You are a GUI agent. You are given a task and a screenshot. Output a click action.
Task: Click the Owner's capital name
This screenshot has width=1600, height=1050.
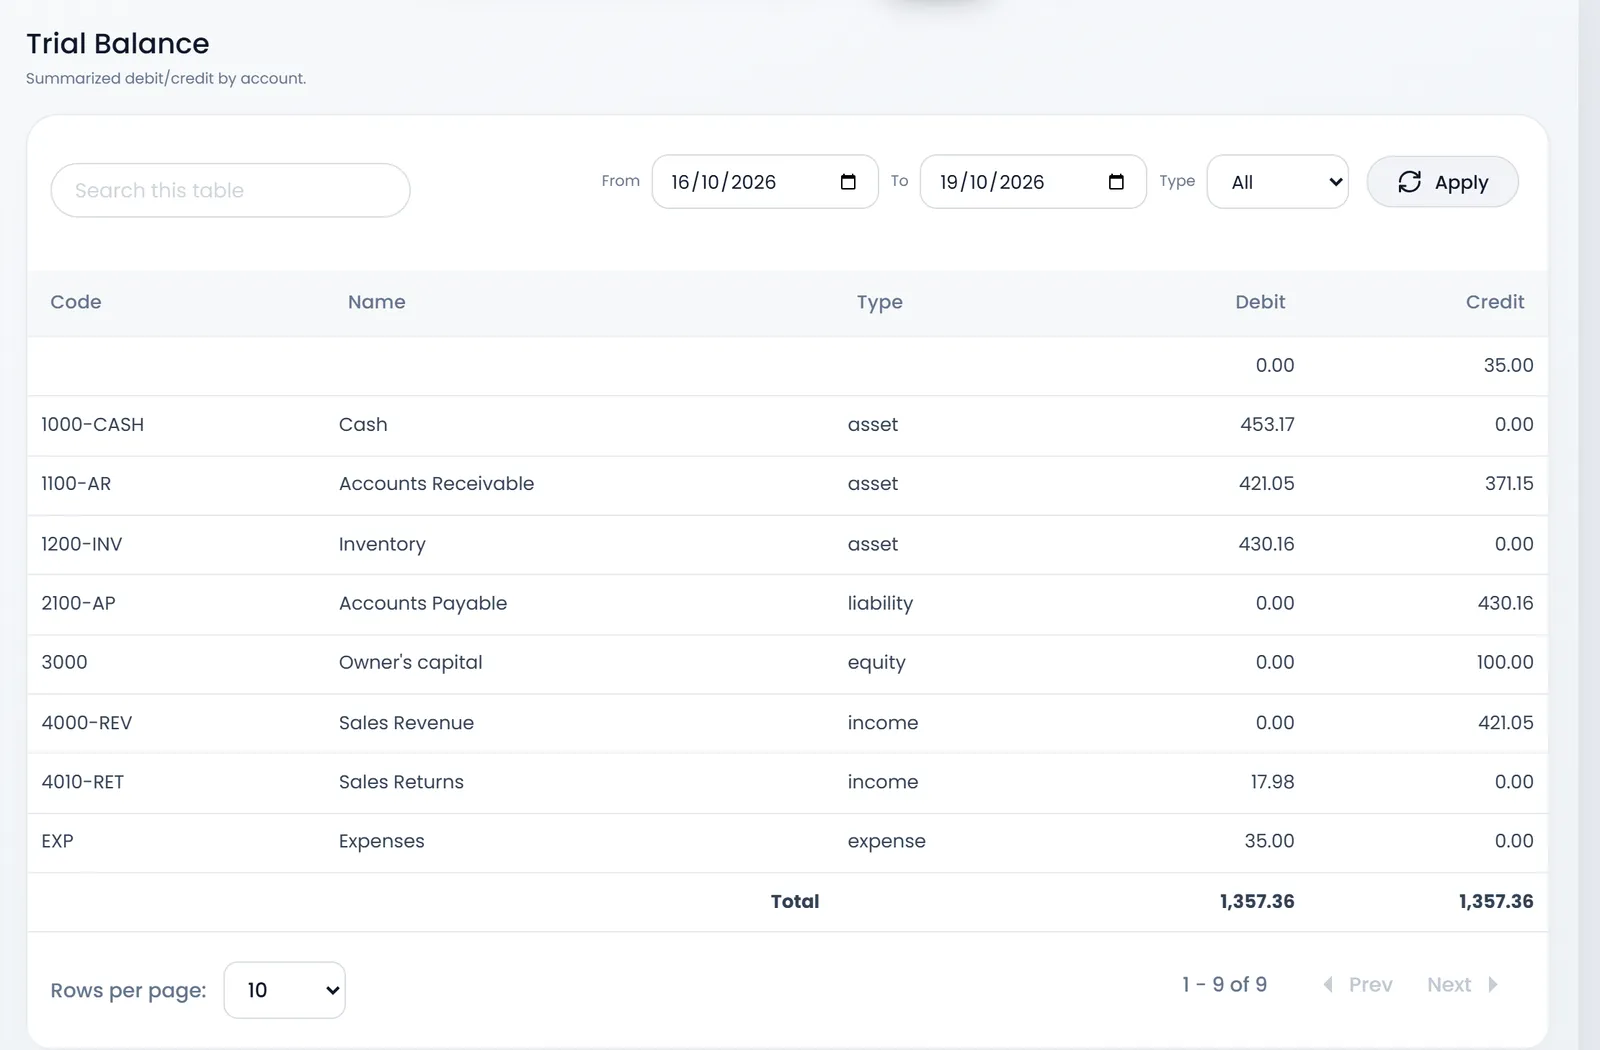click(x=410, y=662)
